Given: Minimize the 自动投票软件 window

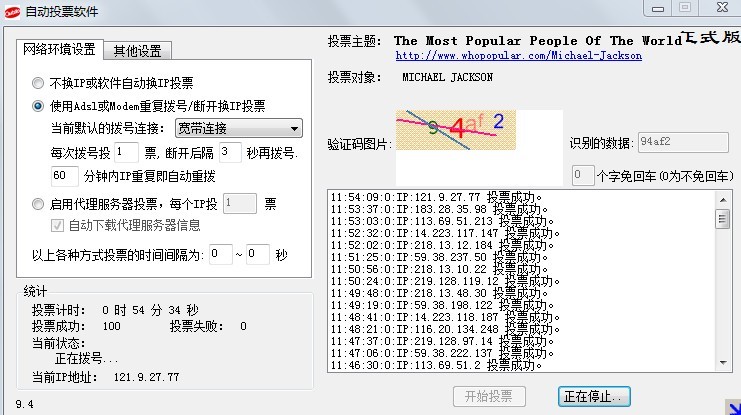Looking at the screenshot, I should (656, 7).
